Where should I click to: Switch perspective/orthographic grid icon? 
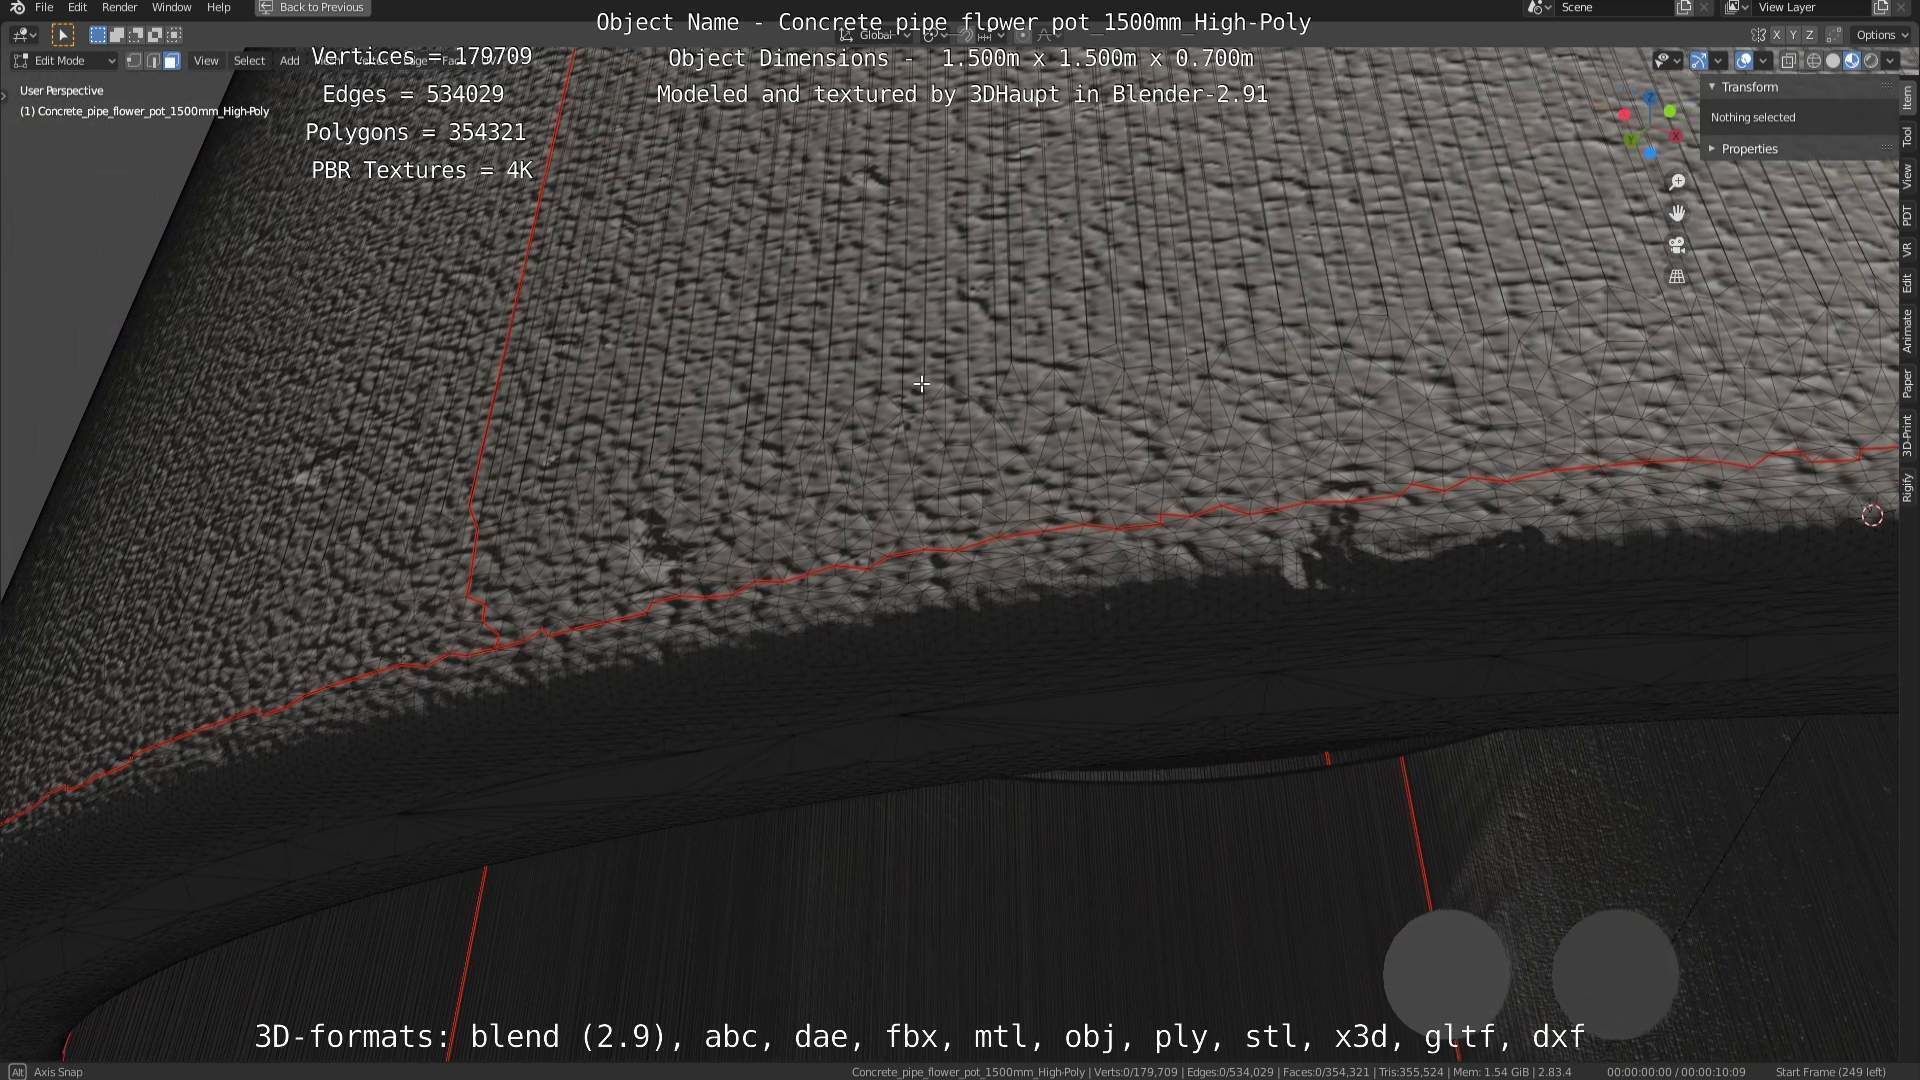pyautogui.click(x=1677, y=277)
